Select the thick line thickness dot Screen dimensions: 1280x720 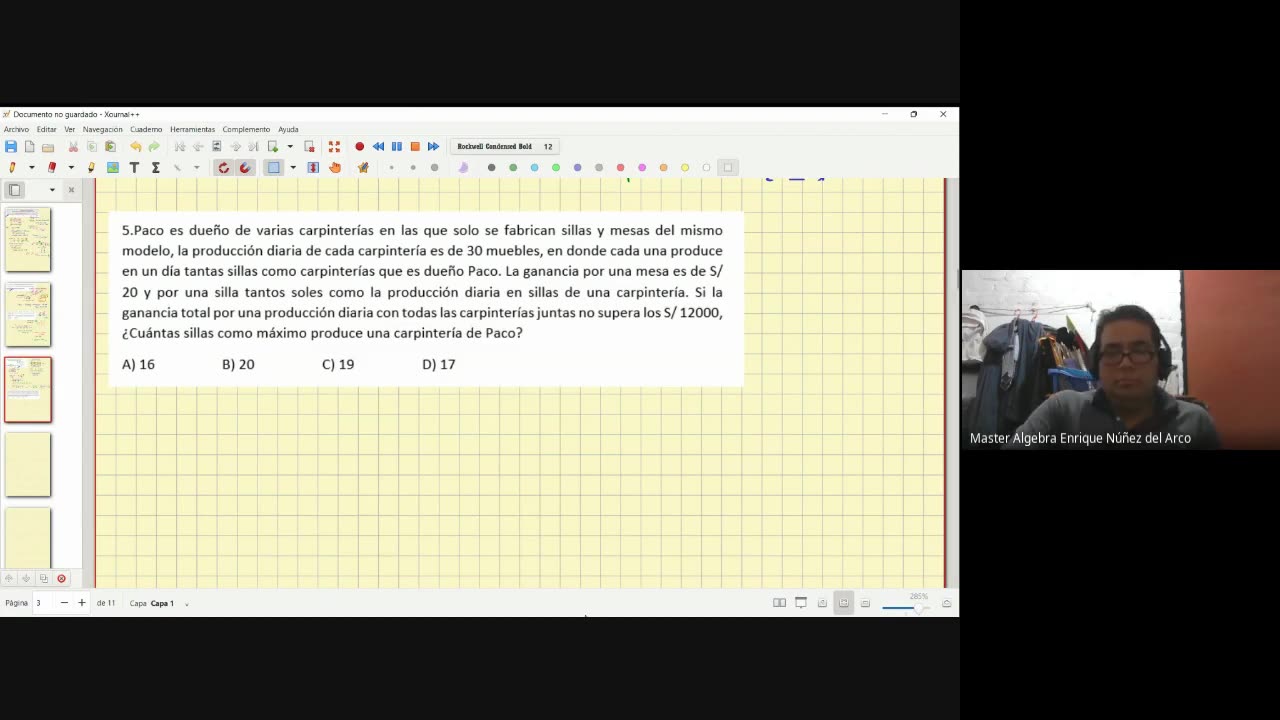(434, 168)
